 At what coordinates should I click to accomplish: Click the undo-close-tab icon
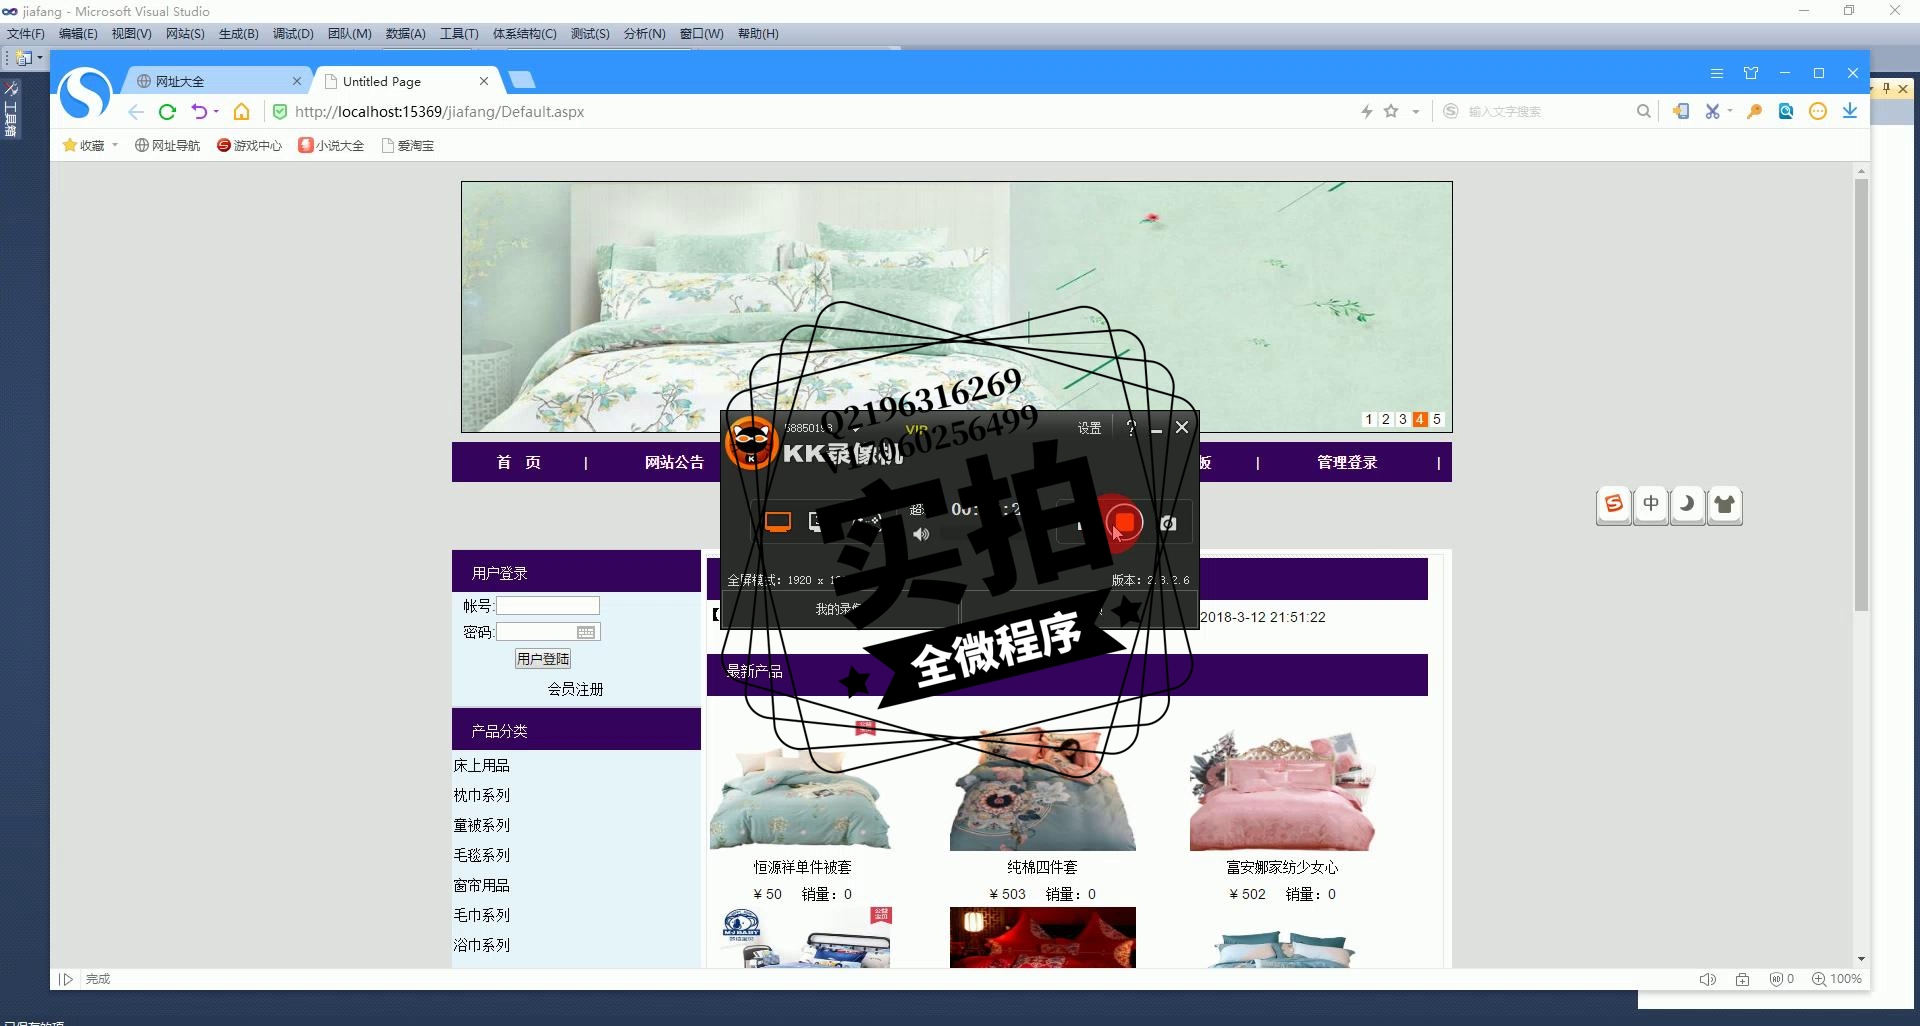199,112
